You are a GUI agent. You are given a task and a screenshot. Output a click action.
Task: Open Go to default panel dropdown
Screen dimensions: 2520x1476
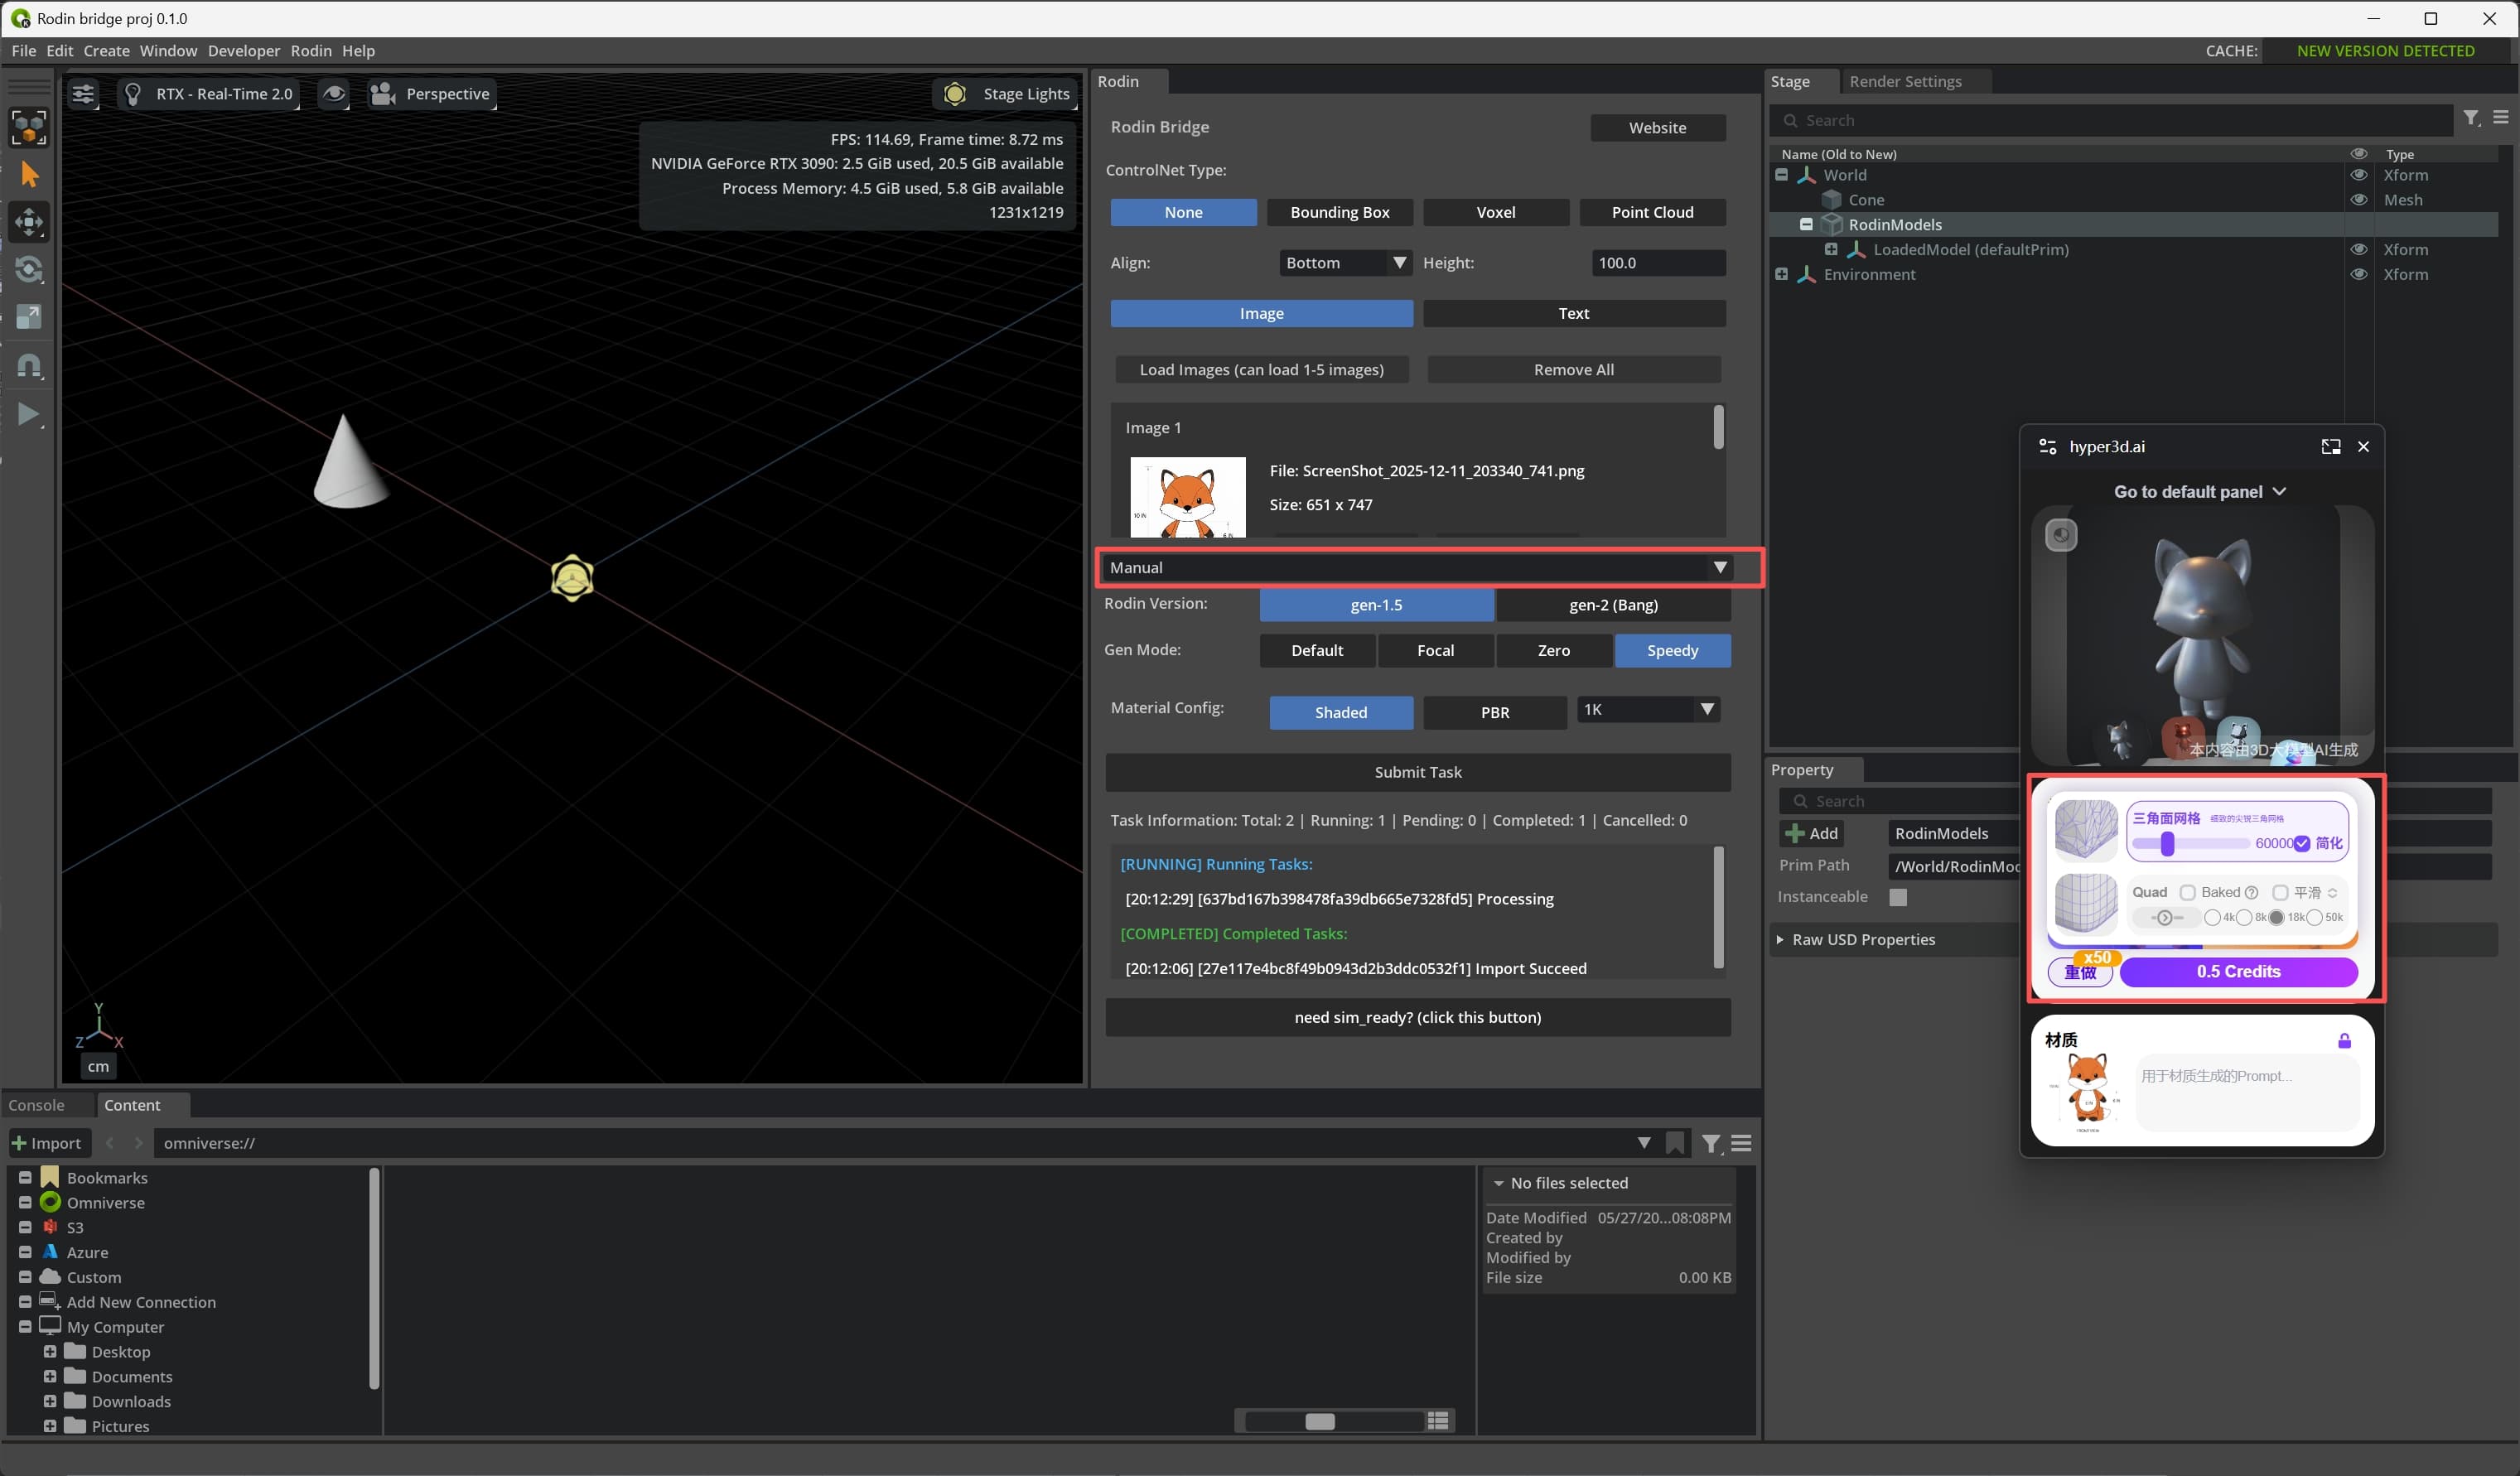click(2199, 492)
